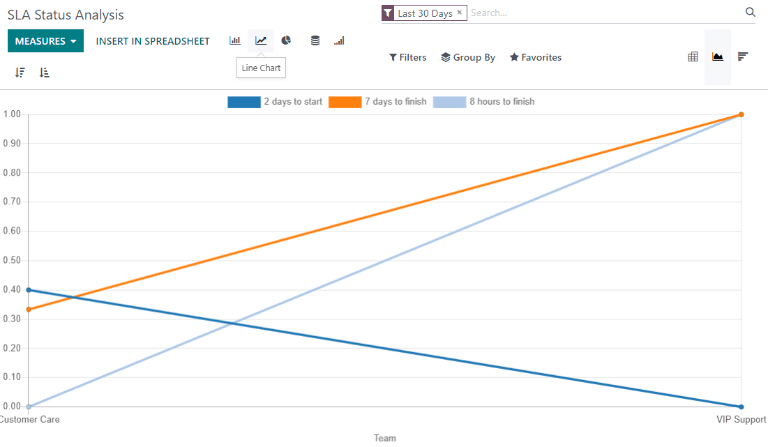Image resolution: width=768 pixels, height=447 pixels.
Task: Switch to the pie chart view
Action: (286, 41)
